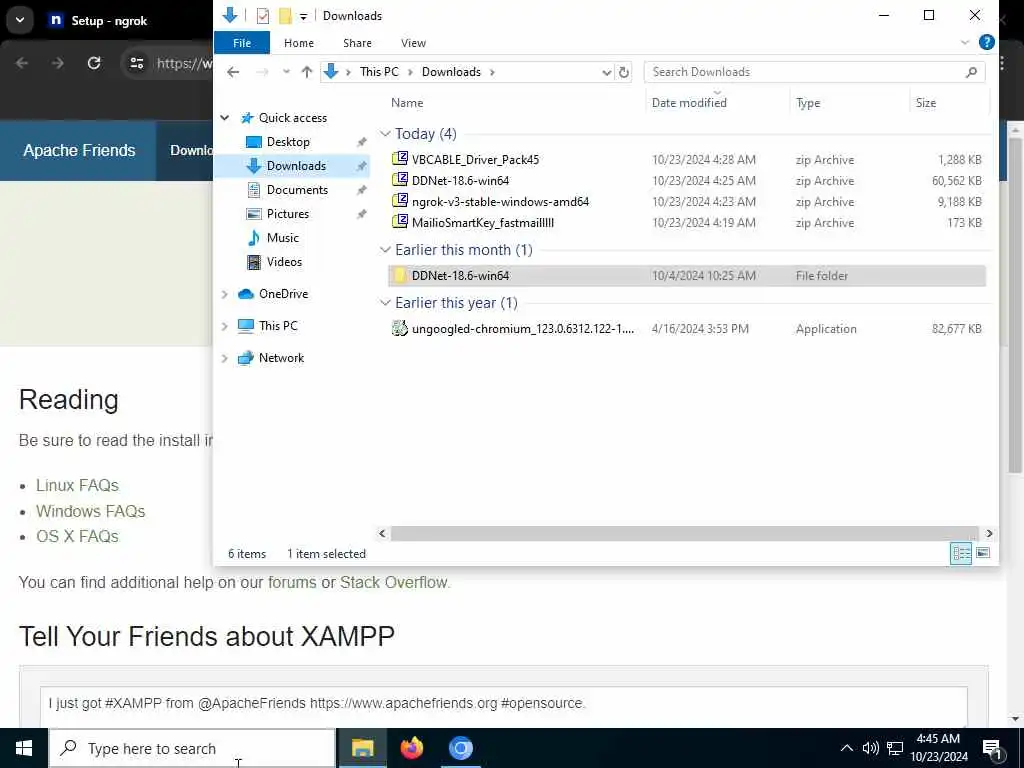Open the View ribbon tab
This screenshot has height=768, width=1024.
(x=413, y=42)
